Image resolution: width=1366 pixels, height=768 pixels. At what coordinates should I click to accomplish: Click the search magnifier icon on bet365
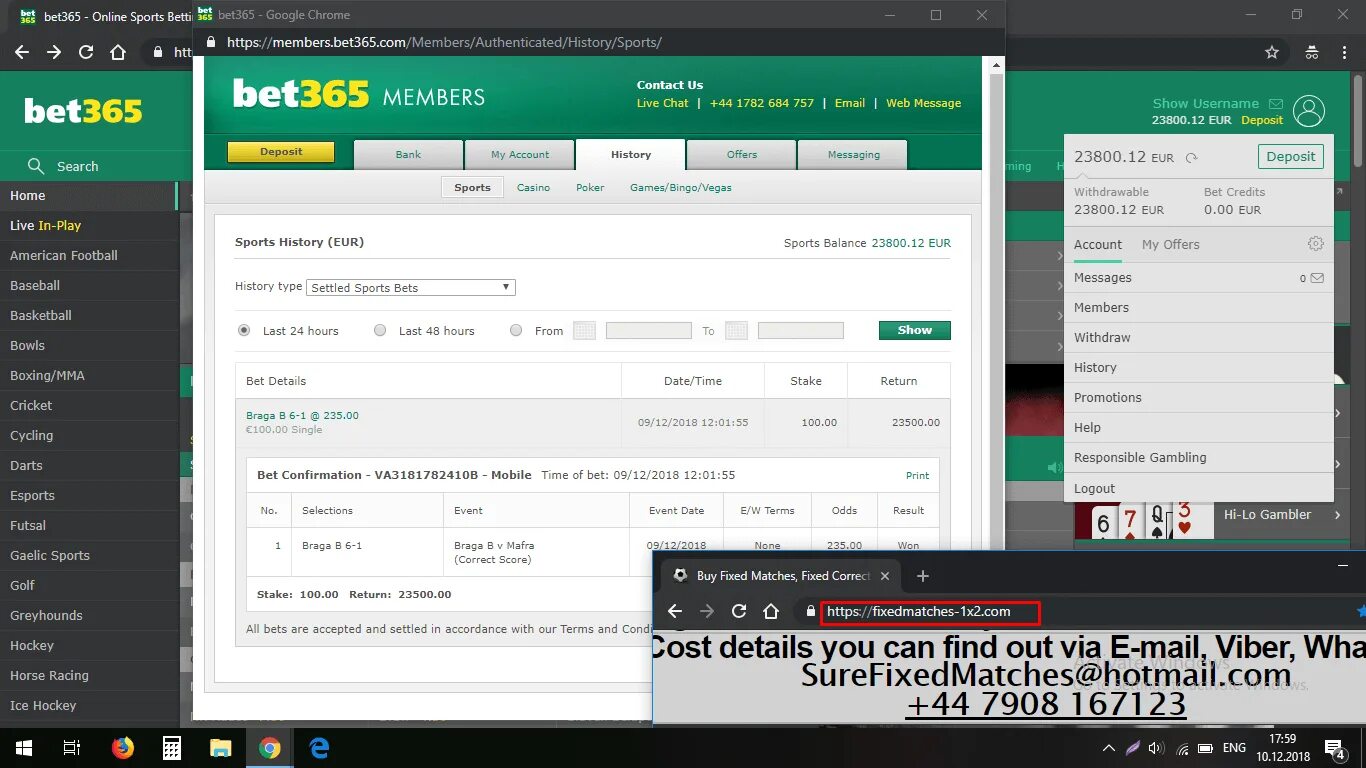tap(36, 166)
